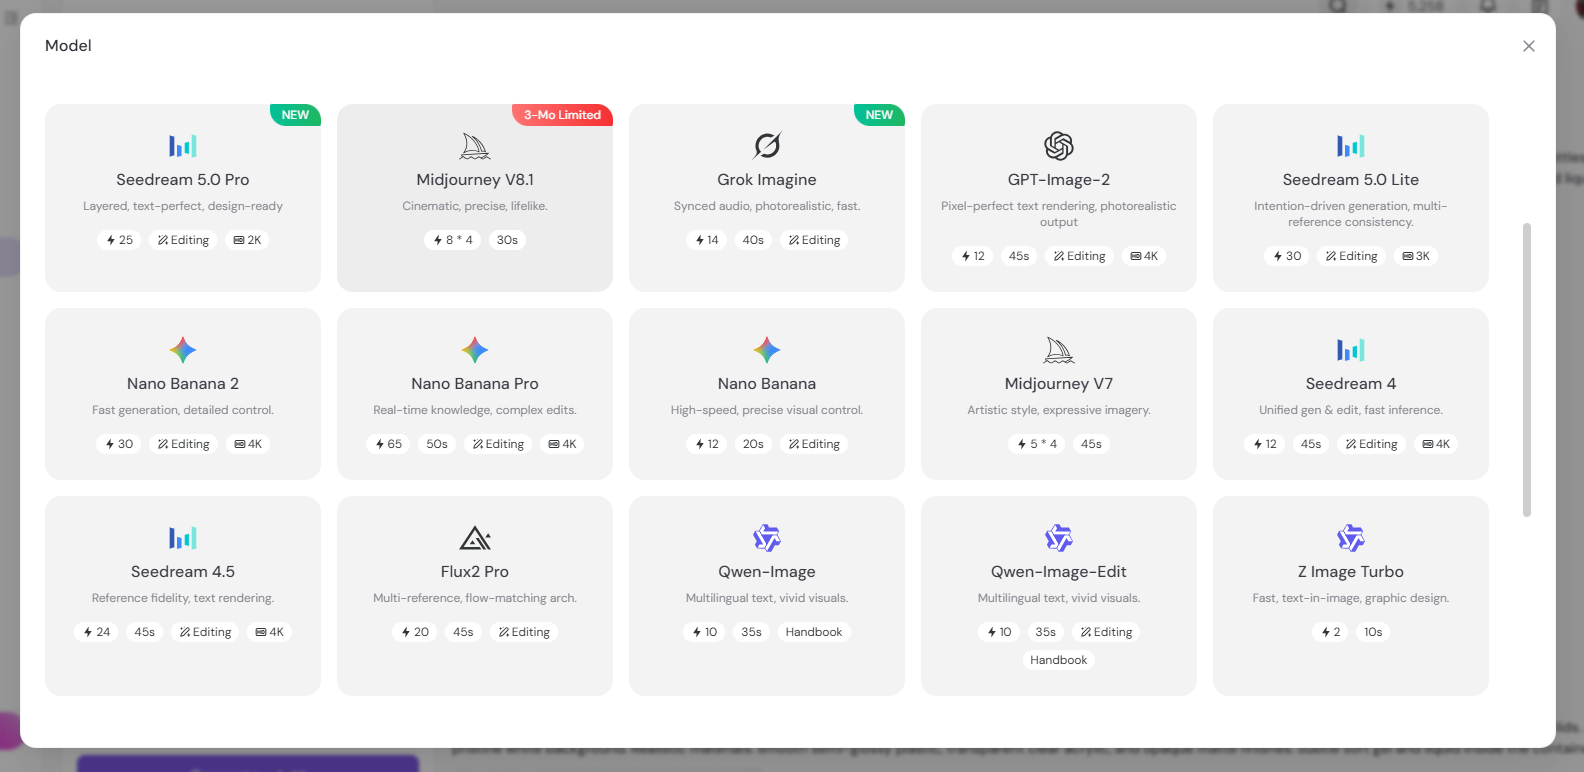Viewport: 1584px width, 772px height.
Task: Click the 24 credits tag on Seedream 4.5
Action: pos(96,632)
